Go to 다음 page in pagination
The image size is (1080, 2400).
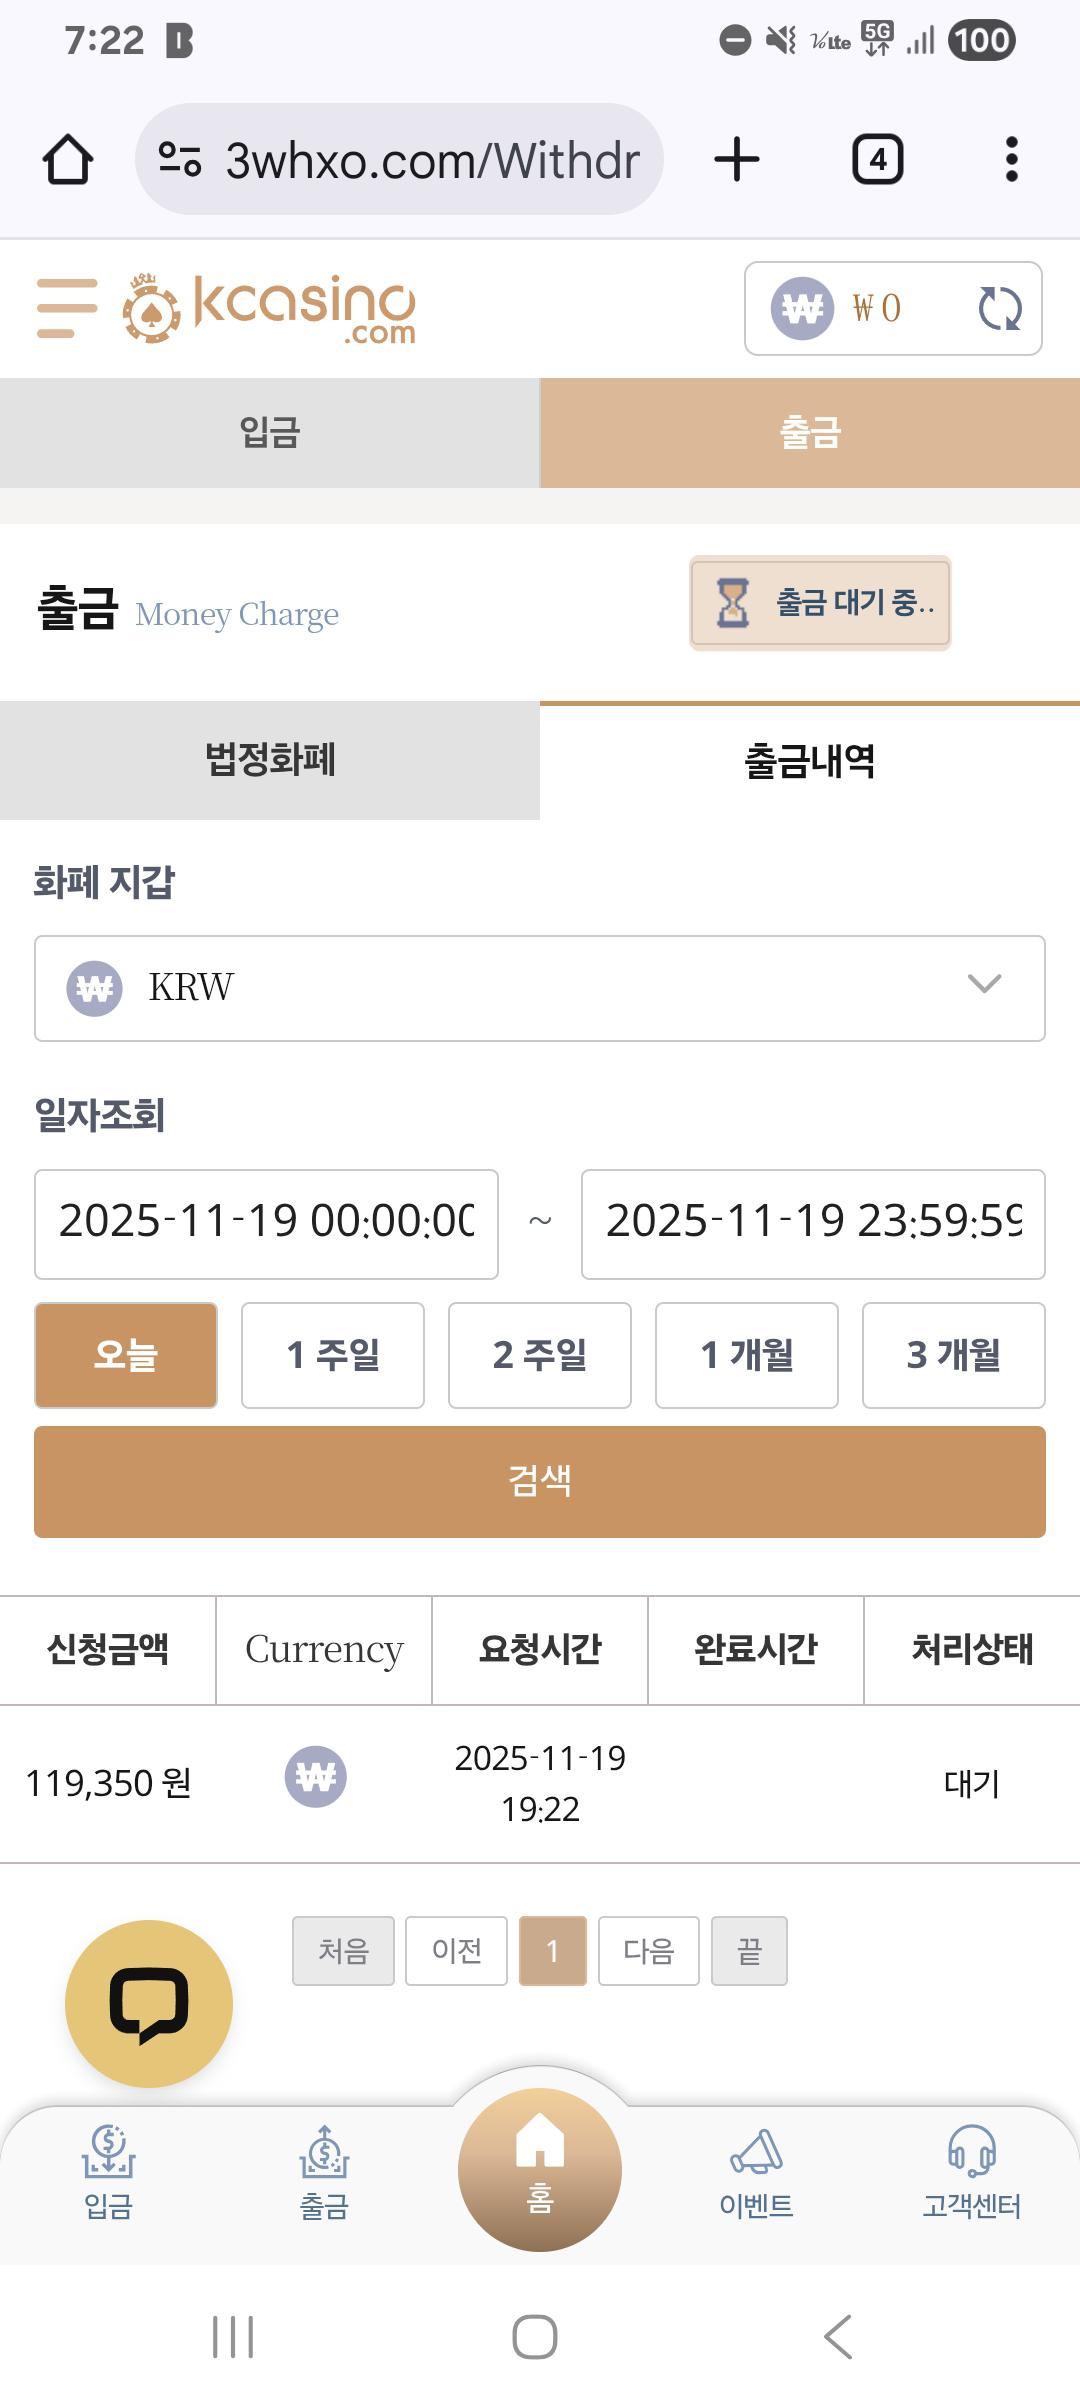tap(648, 1950)
